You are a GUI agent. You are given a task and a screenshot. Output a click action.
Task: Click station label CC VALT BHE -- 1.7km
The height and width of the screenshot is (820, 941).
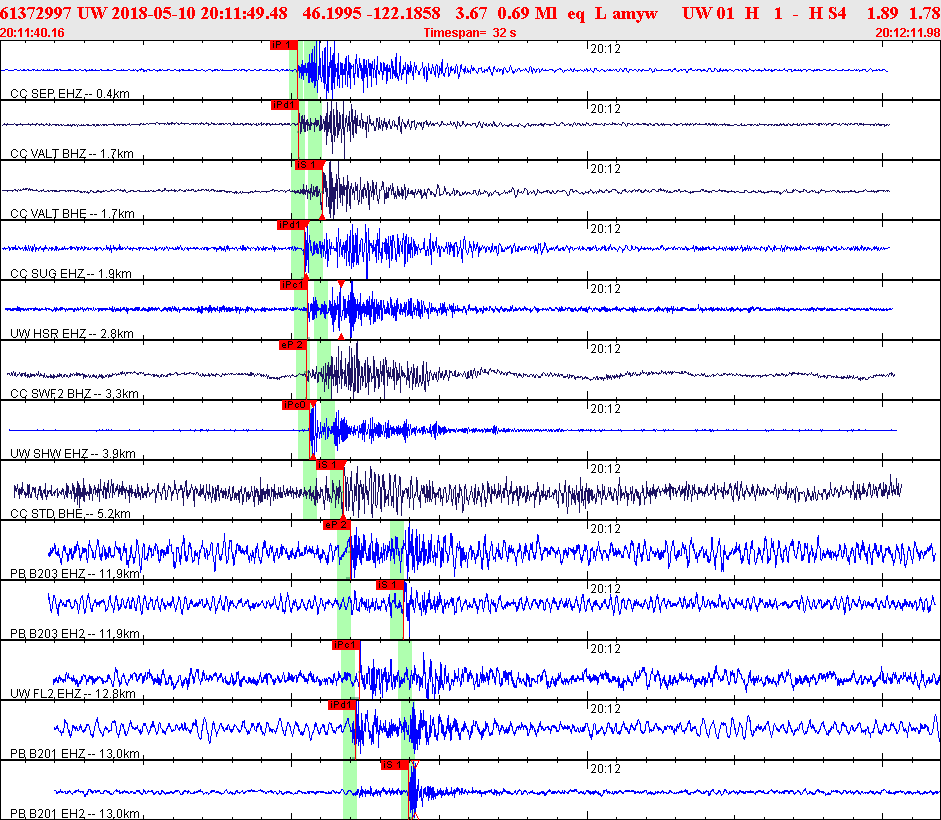72,214
